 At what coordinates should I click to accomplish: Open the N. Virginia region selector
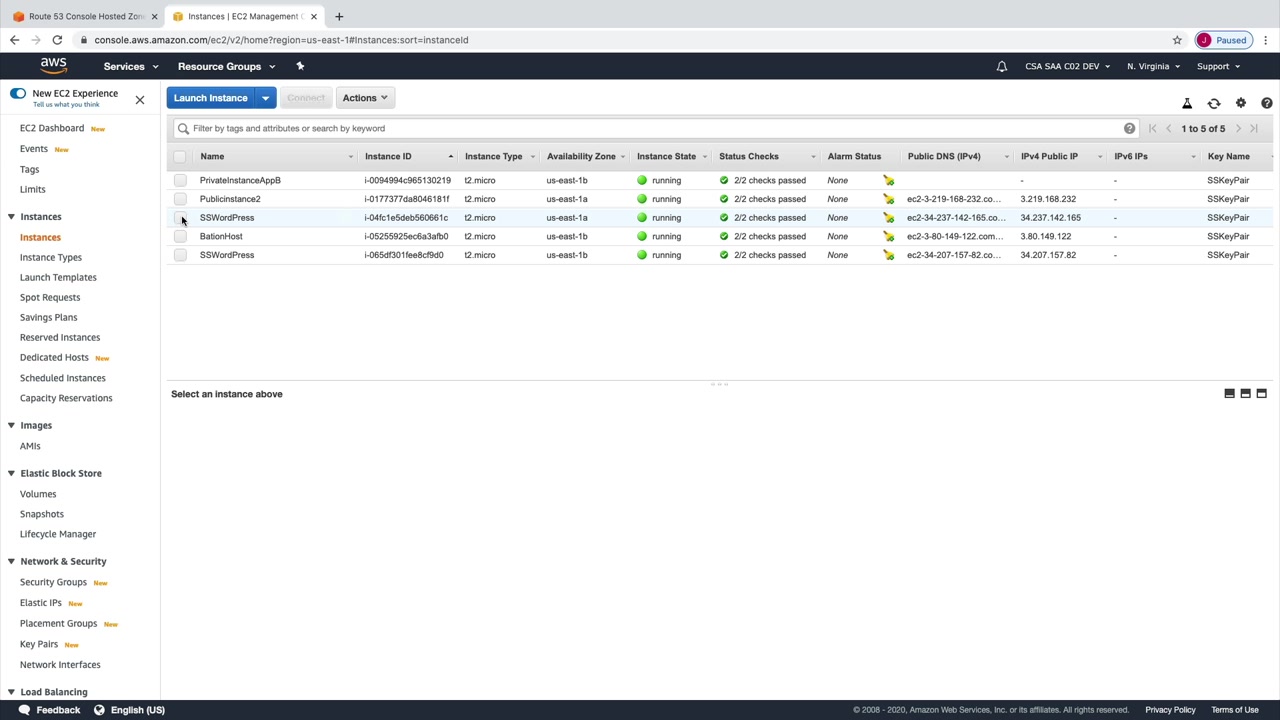tap(1153, 67)
